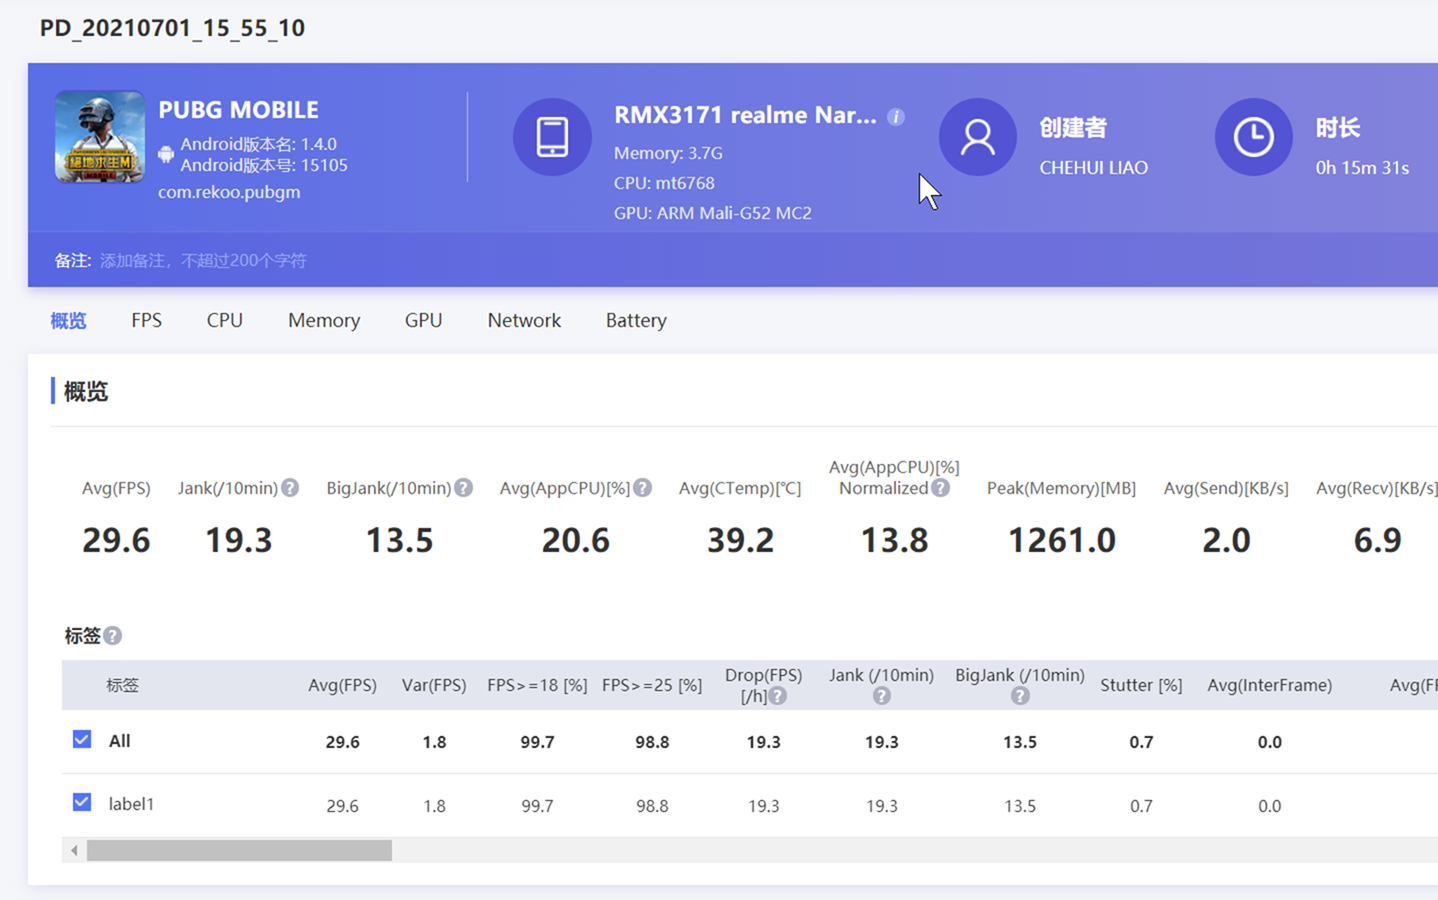Click the creator user avatar icon
This screenshot has width=1438, height=900.
coord(977,137)
